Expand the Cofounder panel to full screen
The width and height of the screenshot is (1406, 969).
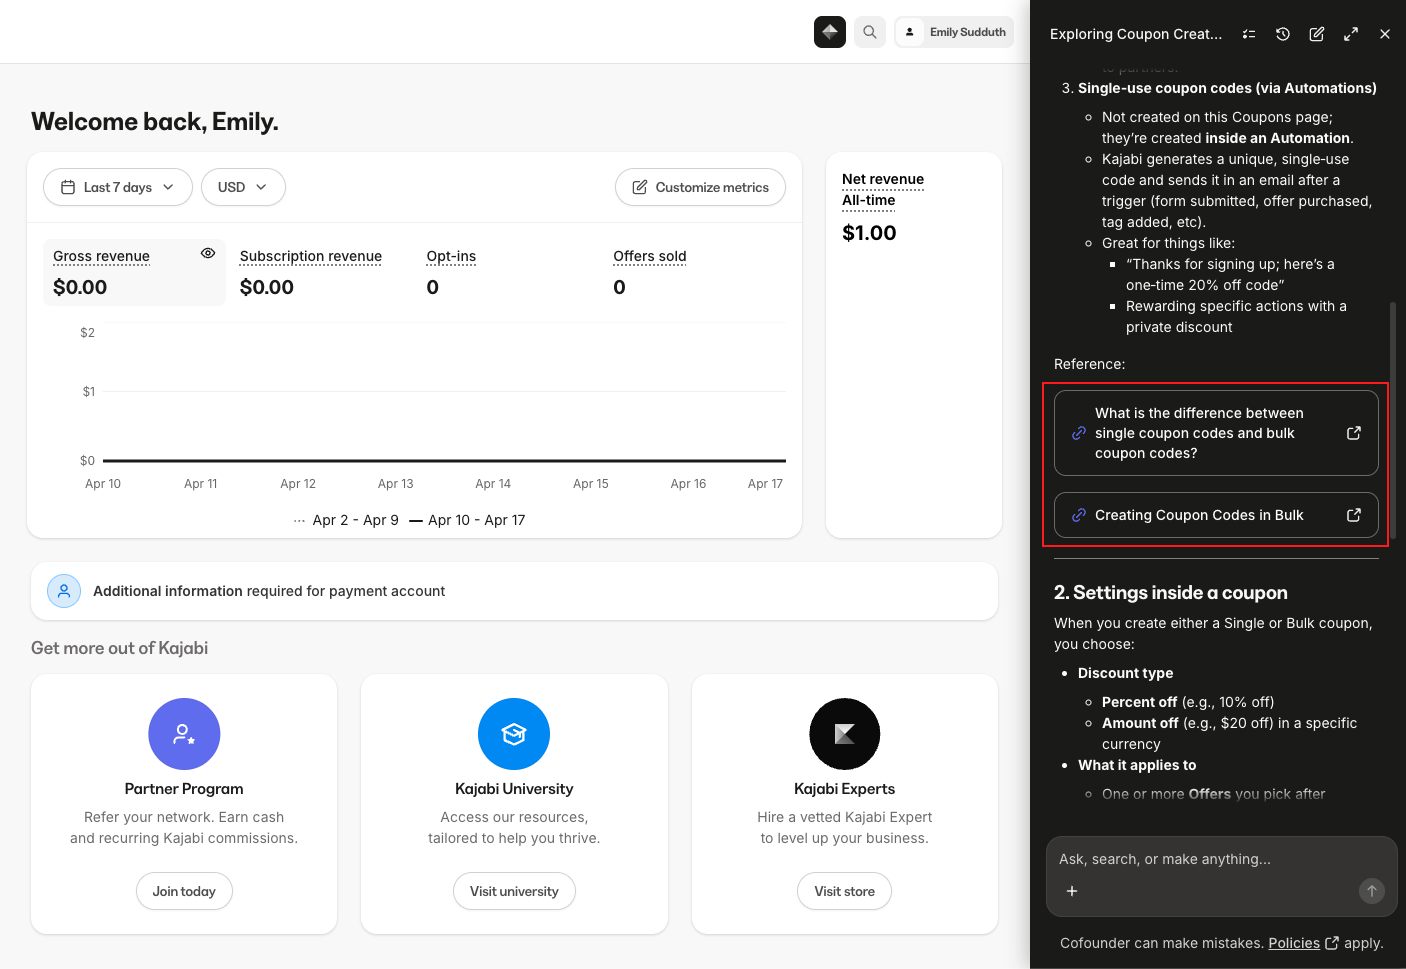[1351, 33]
